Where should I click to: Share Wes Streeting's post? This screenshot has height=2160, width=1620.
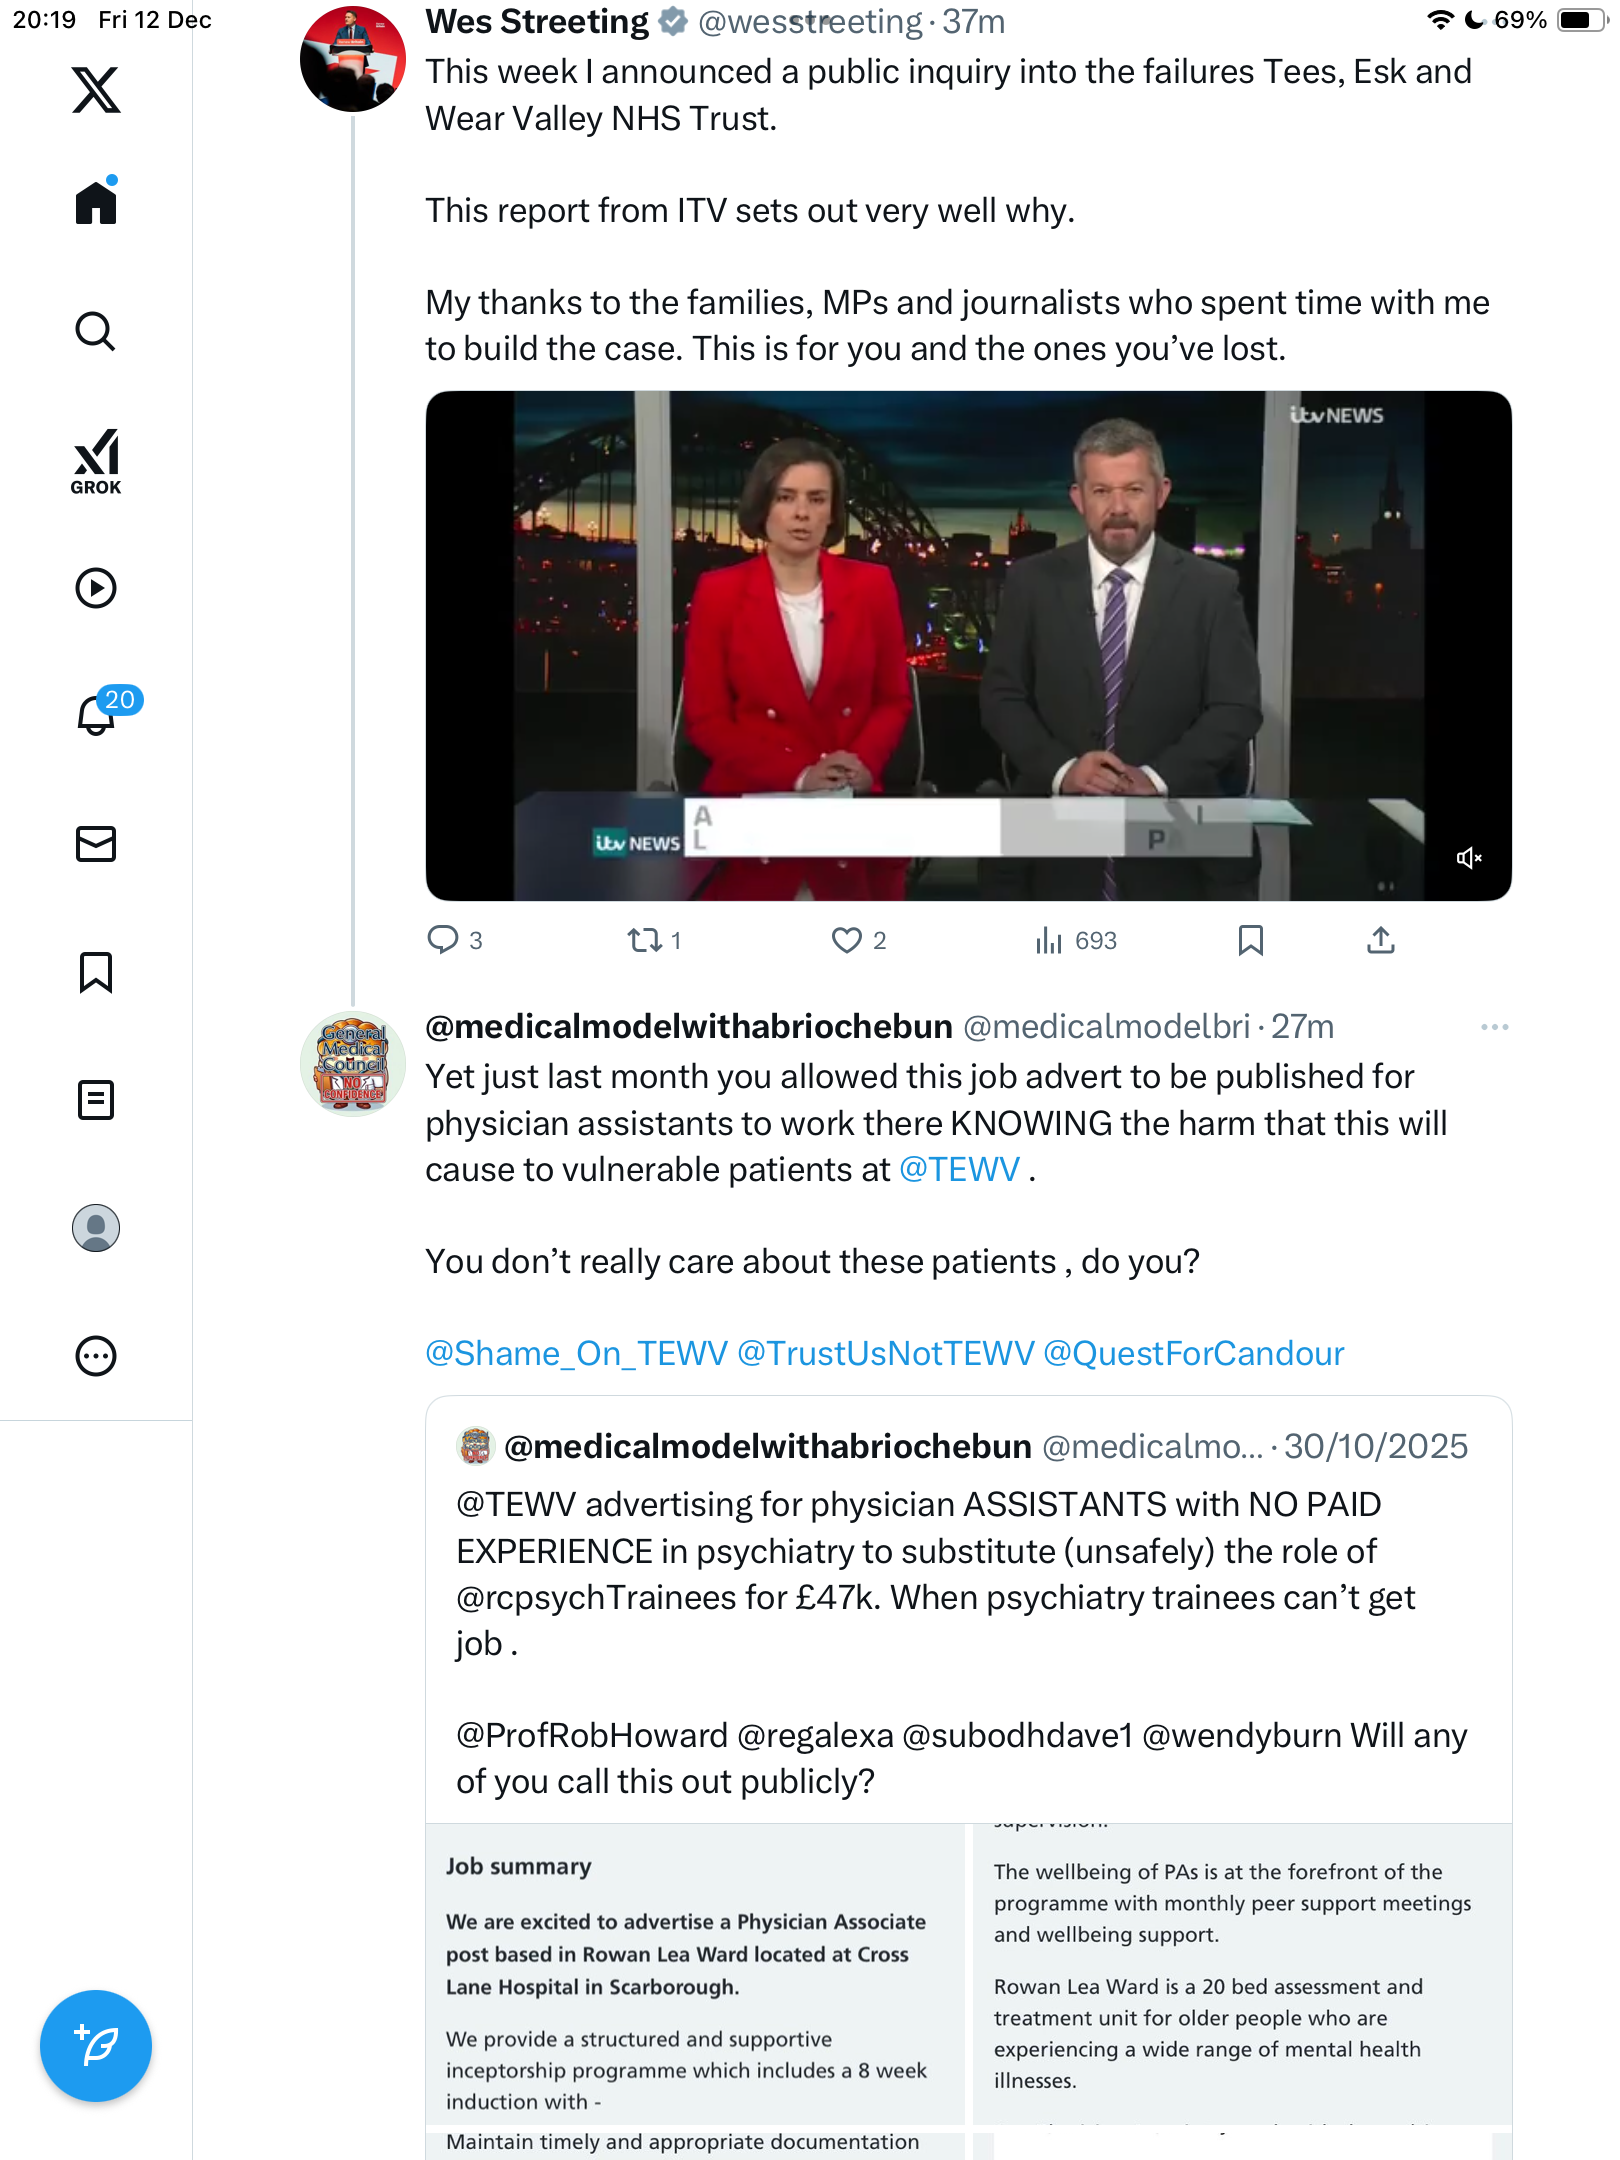tap(1380, 940)
